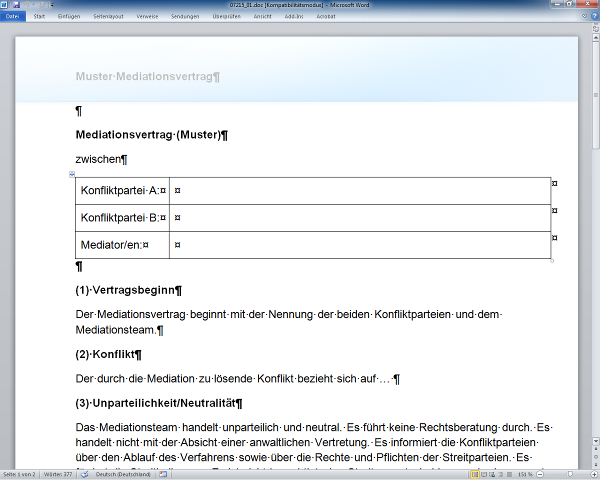Click the macro recording icon in status bar
The height and width of the screenshot is (480, 600).
point(165,473)
